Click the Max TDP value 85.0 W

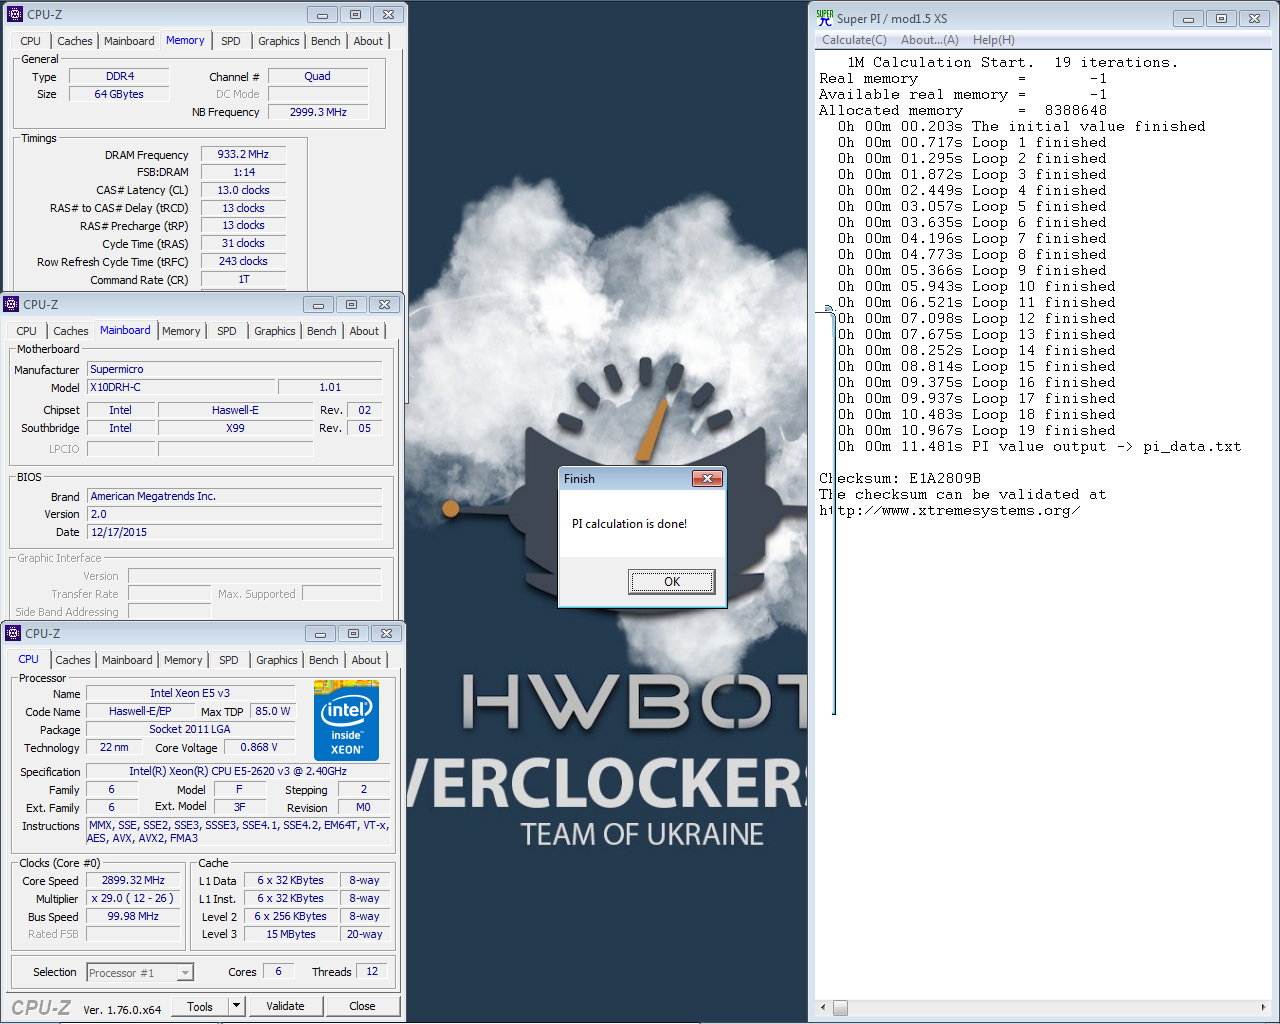tap(273, 711)
